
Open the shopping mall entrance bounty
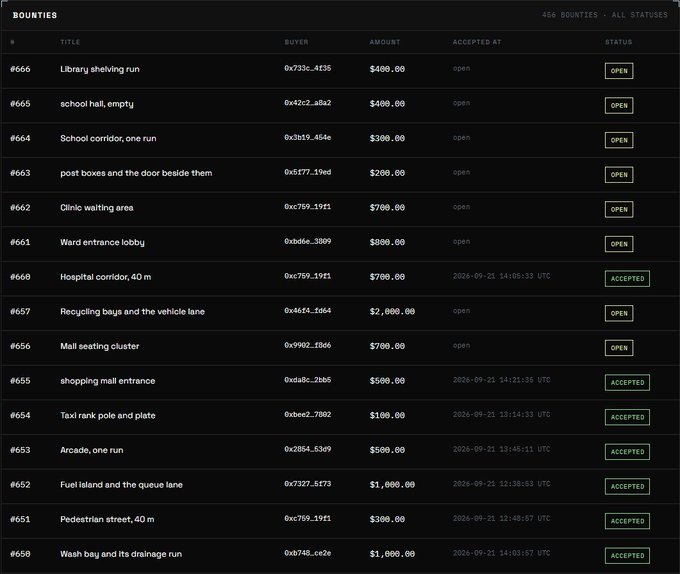tap(108, 381)
